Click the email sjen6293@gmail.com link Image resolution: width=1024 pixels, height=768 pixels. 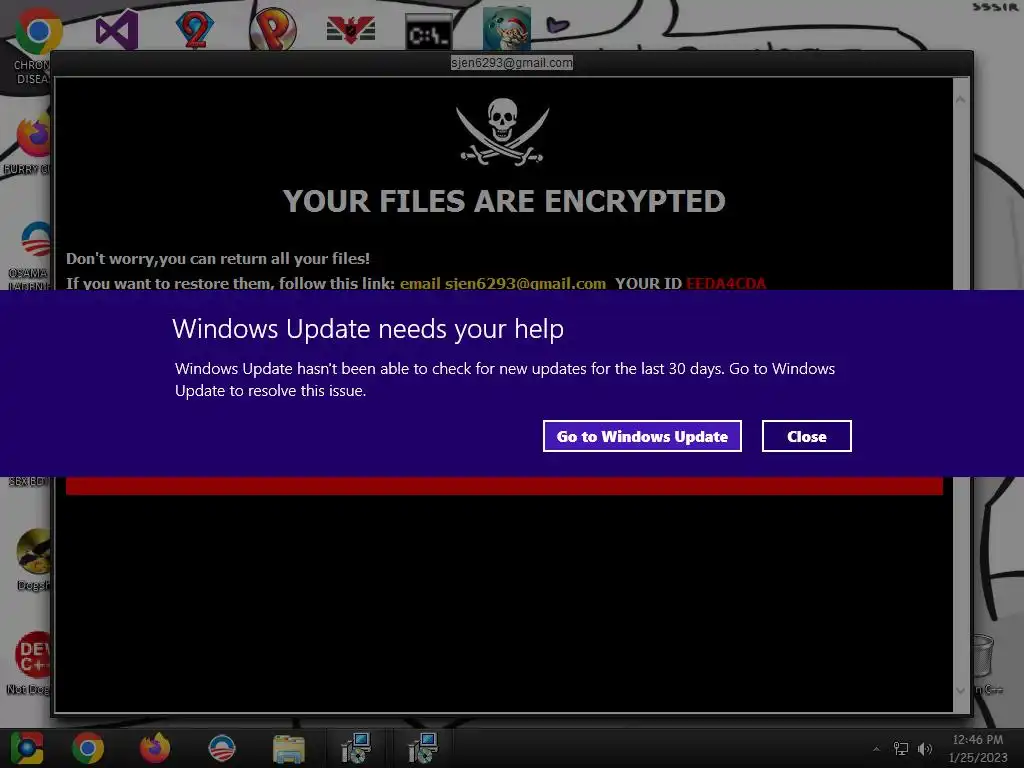pyautogui.click(x=503, y=283)
